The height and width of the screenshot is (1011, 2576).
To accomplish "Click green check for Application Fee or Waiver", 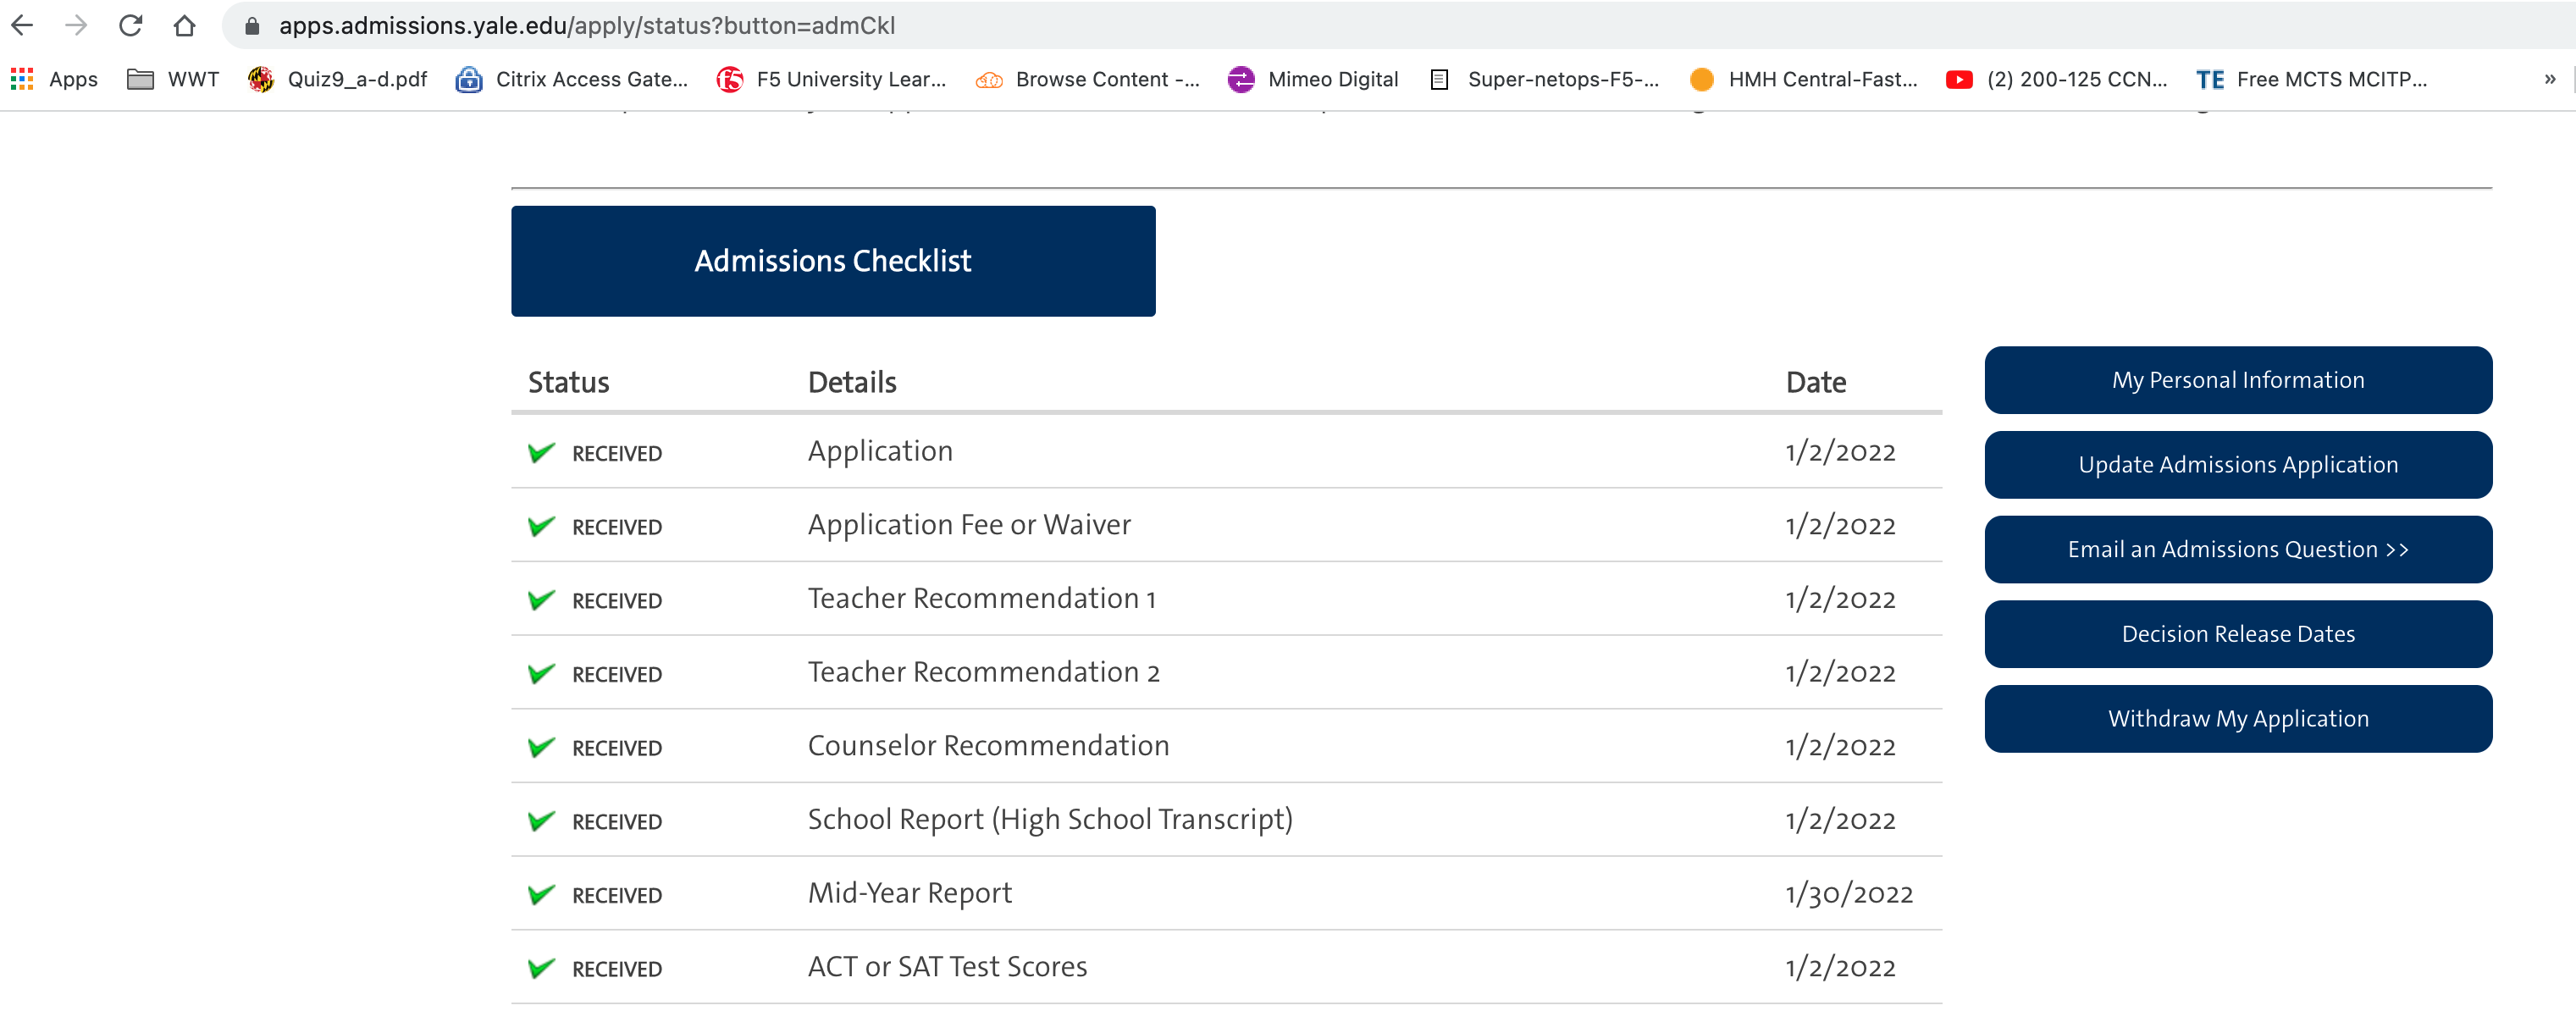I will click(x=541, y=526).
